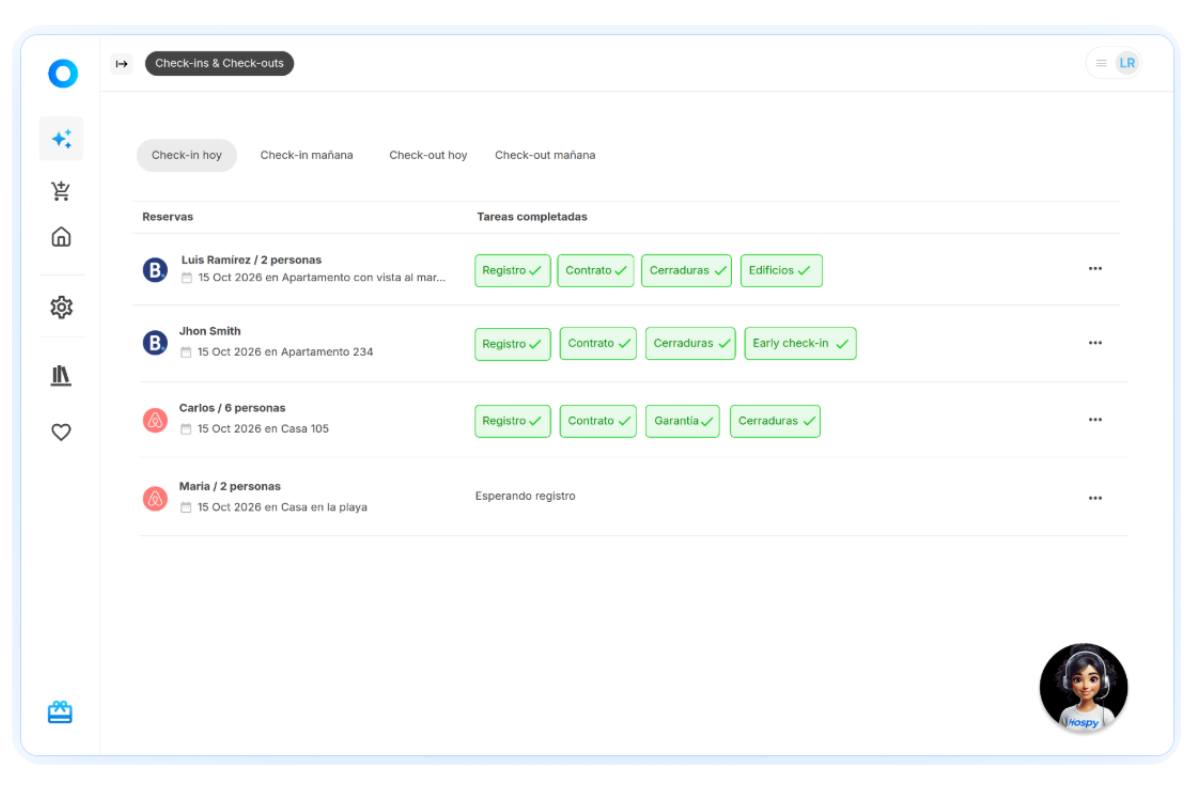Open the books library sidebar icon

(61, 376)
